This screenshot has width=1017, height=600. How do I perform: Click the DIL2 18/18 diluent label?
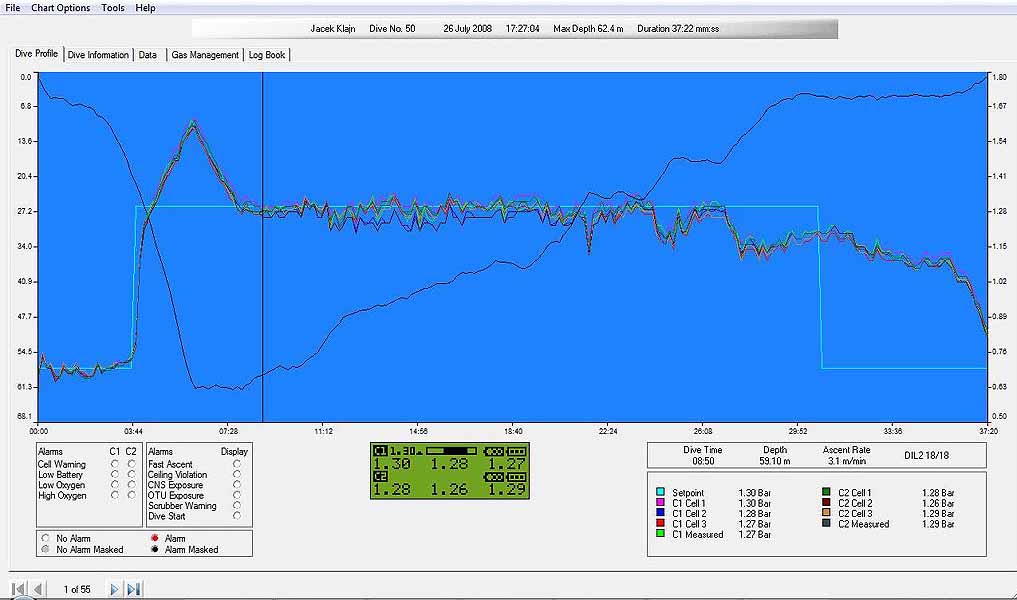pyautogui.click(x=926, y=455)
